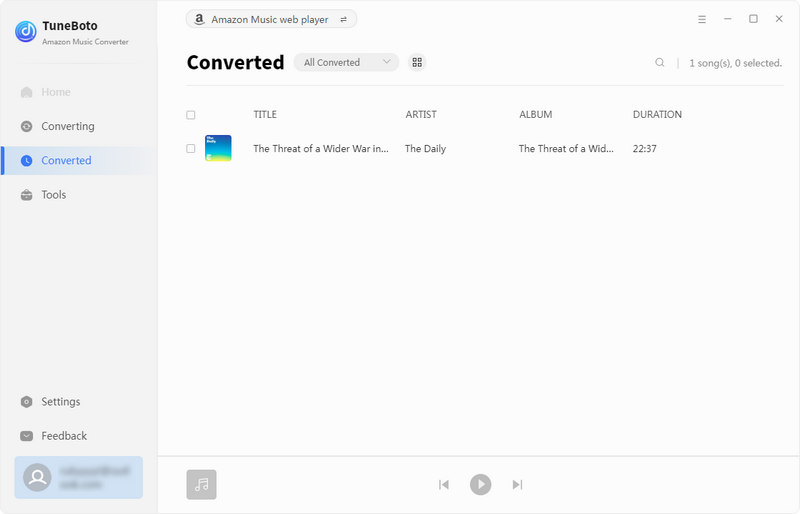Screen dimensions: 800x514
Task: Click the '1 song(s), 0 selected.' status text
Action: click(735, 63)
